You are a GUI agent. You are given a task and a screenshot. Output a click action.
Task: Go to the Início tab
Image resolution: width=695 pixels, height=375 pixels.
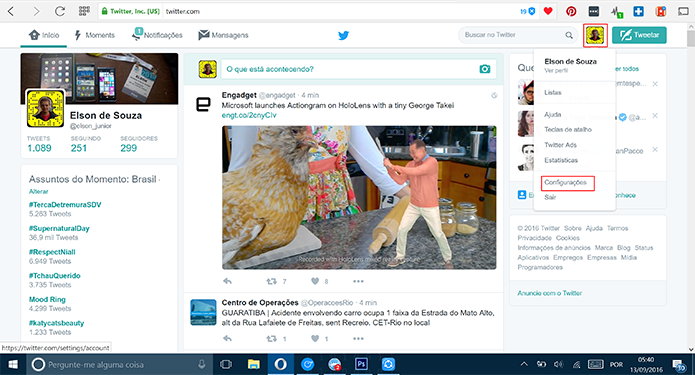click(44, 35)
